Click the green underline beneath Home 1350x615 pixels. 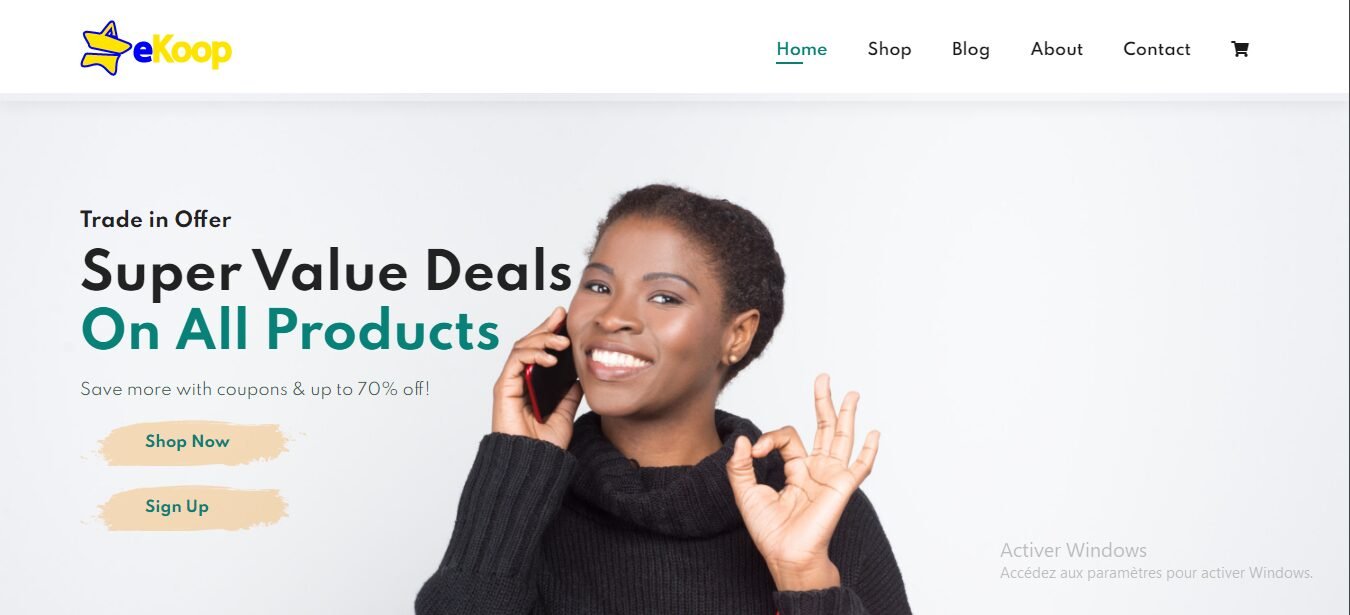tap(789, 63)
